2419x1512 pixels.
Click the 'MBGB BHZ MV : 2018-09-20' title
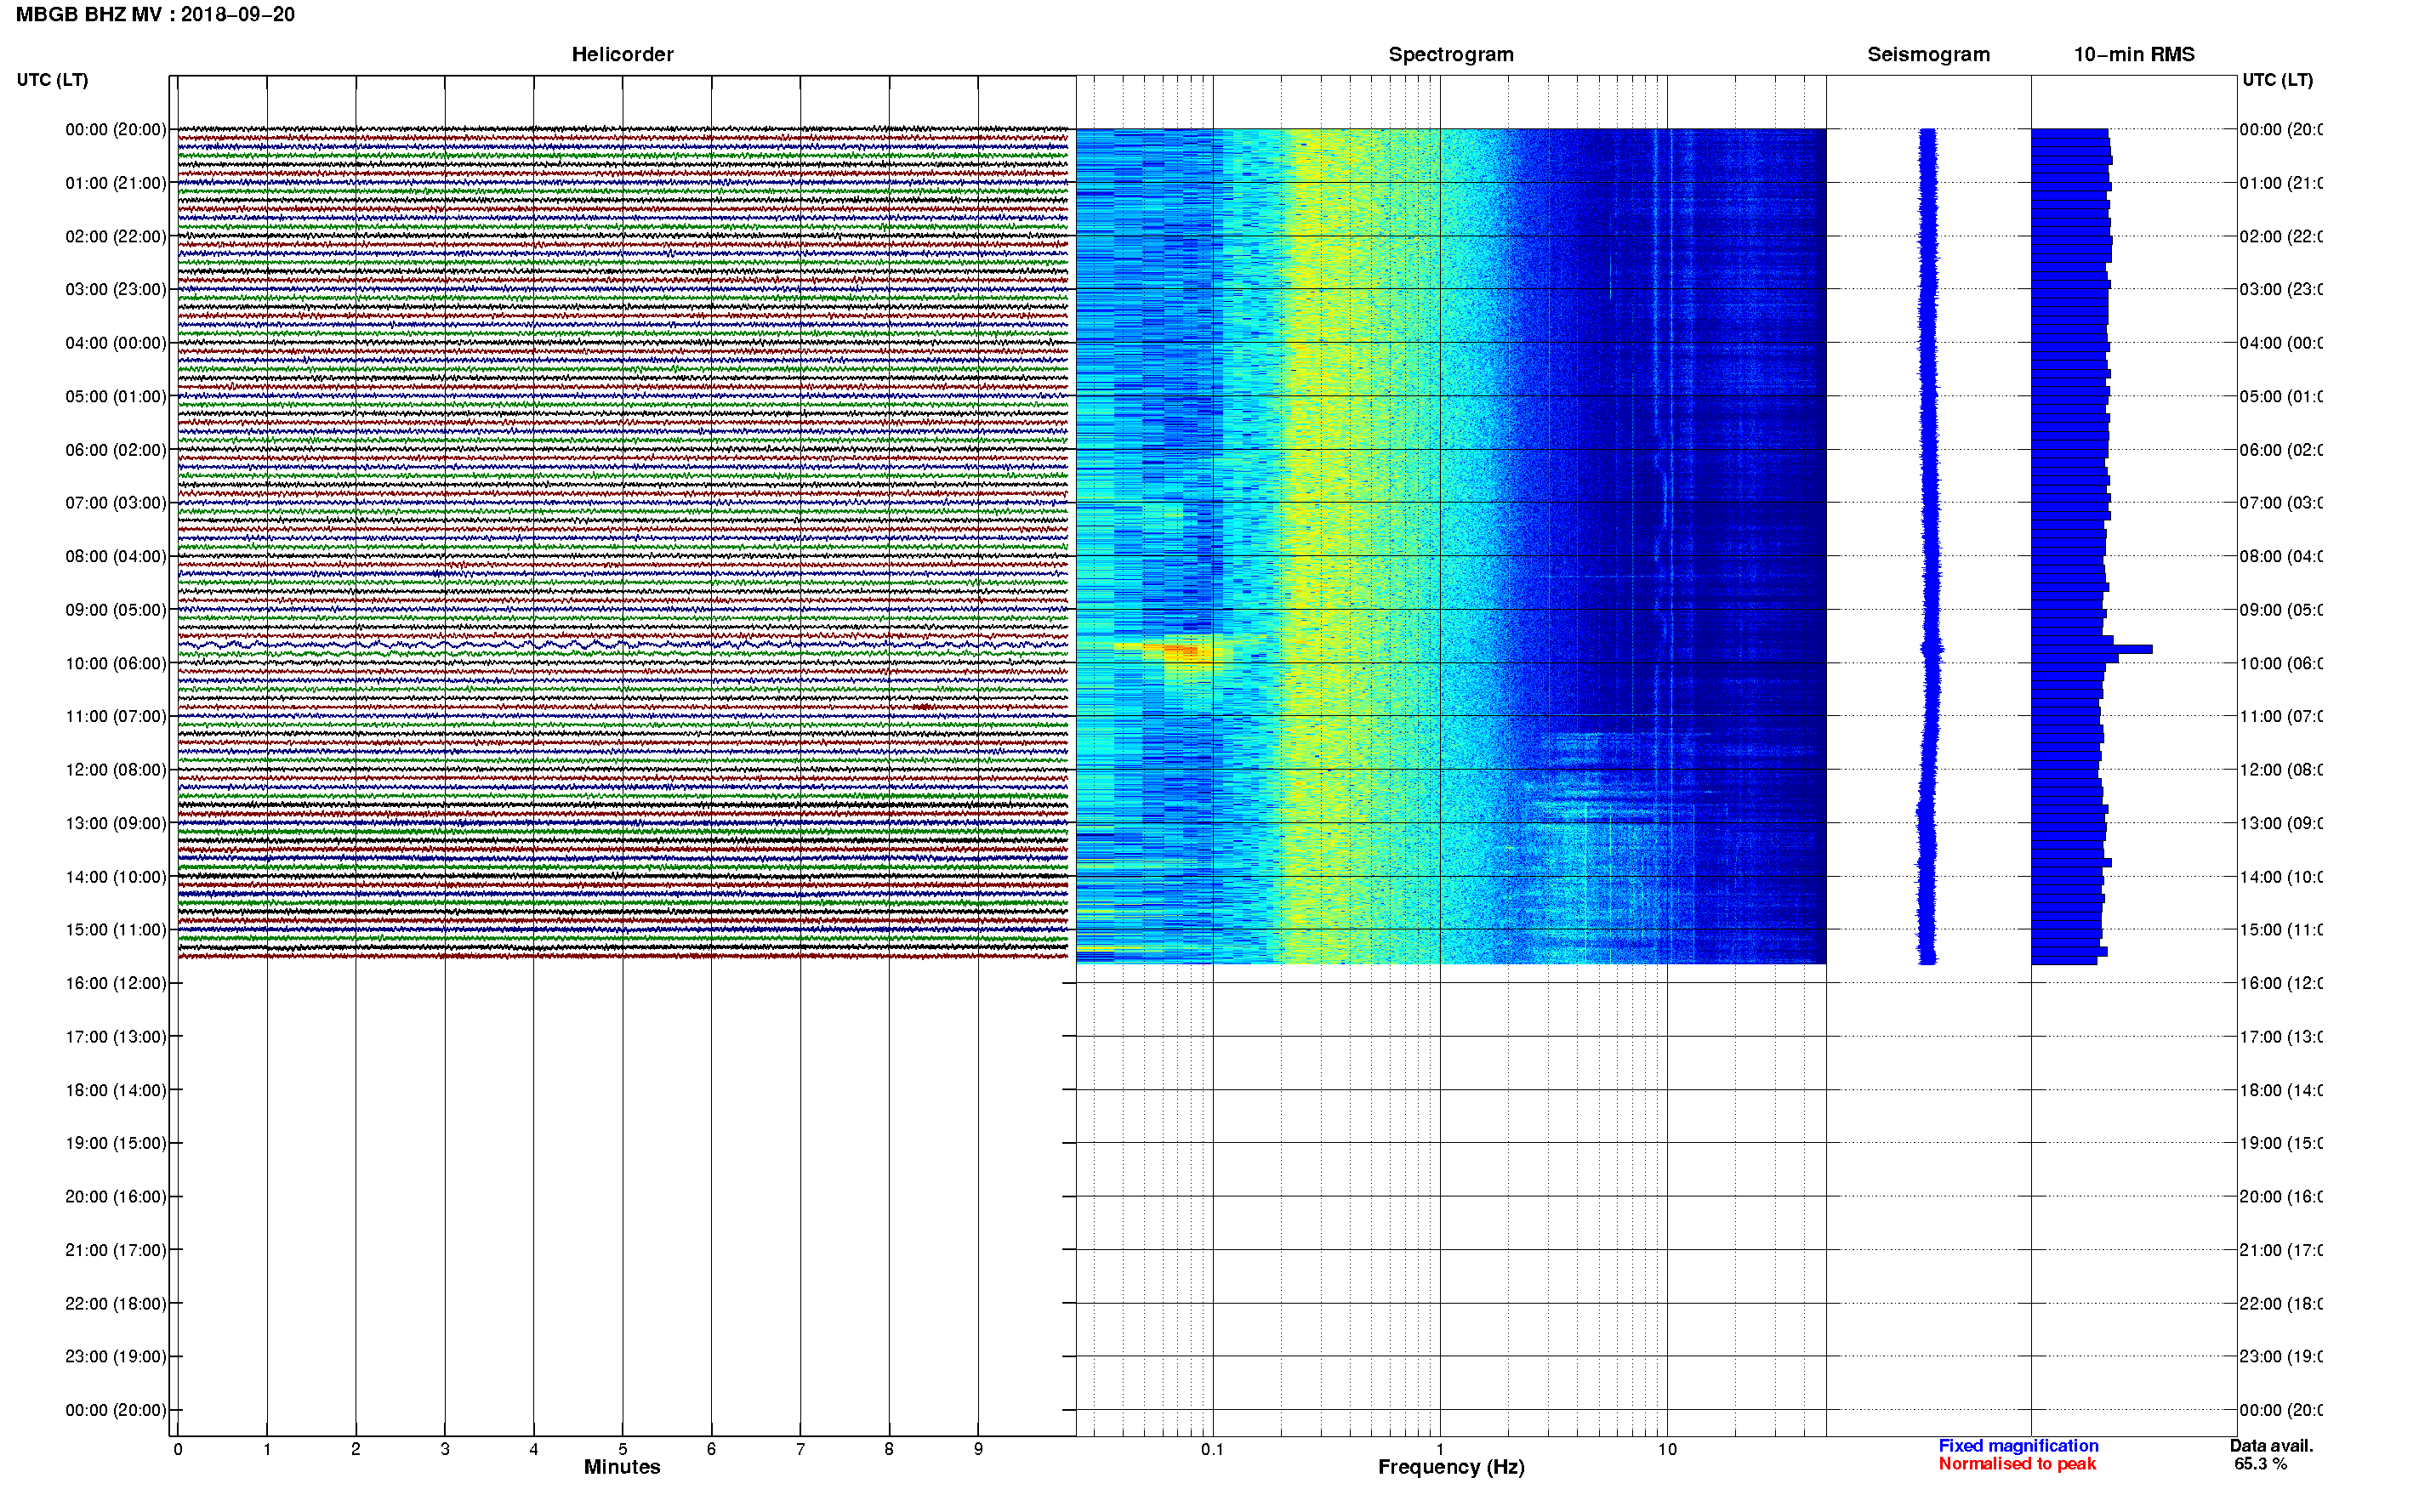pos(155,15)
